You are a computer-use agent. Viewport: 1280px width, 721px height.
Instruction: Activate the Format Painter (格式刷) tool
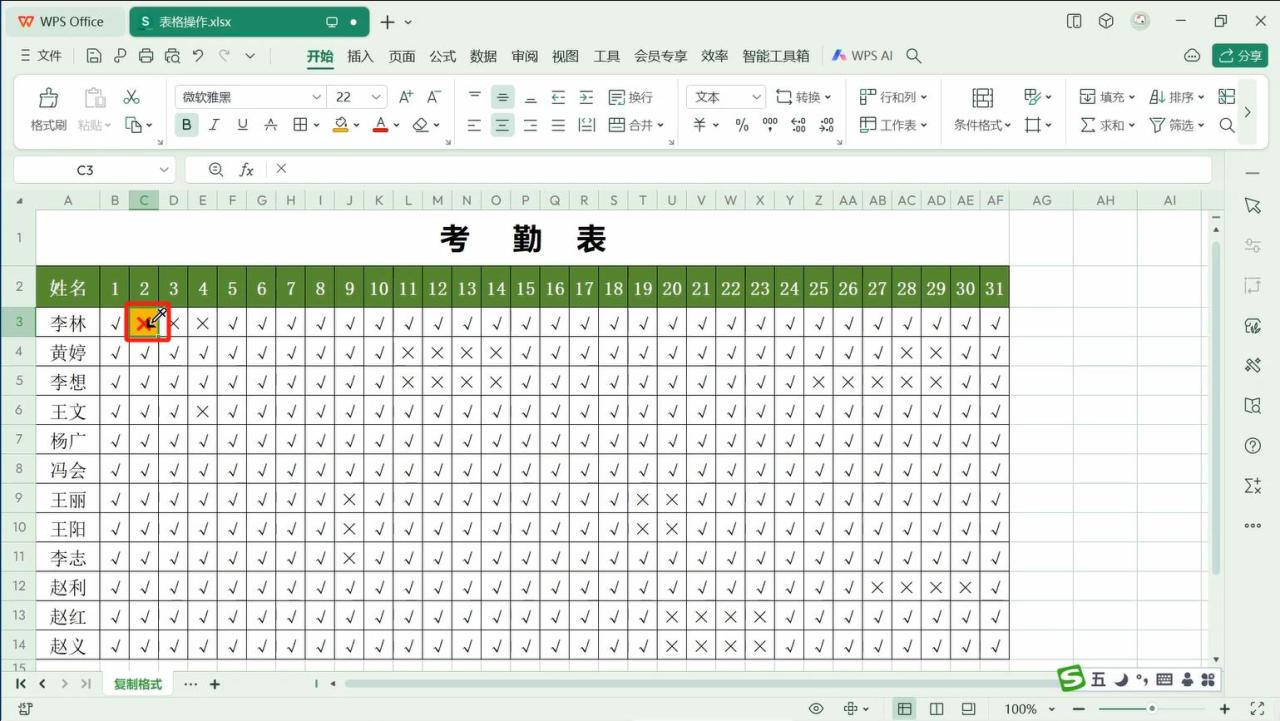point(48,110)
